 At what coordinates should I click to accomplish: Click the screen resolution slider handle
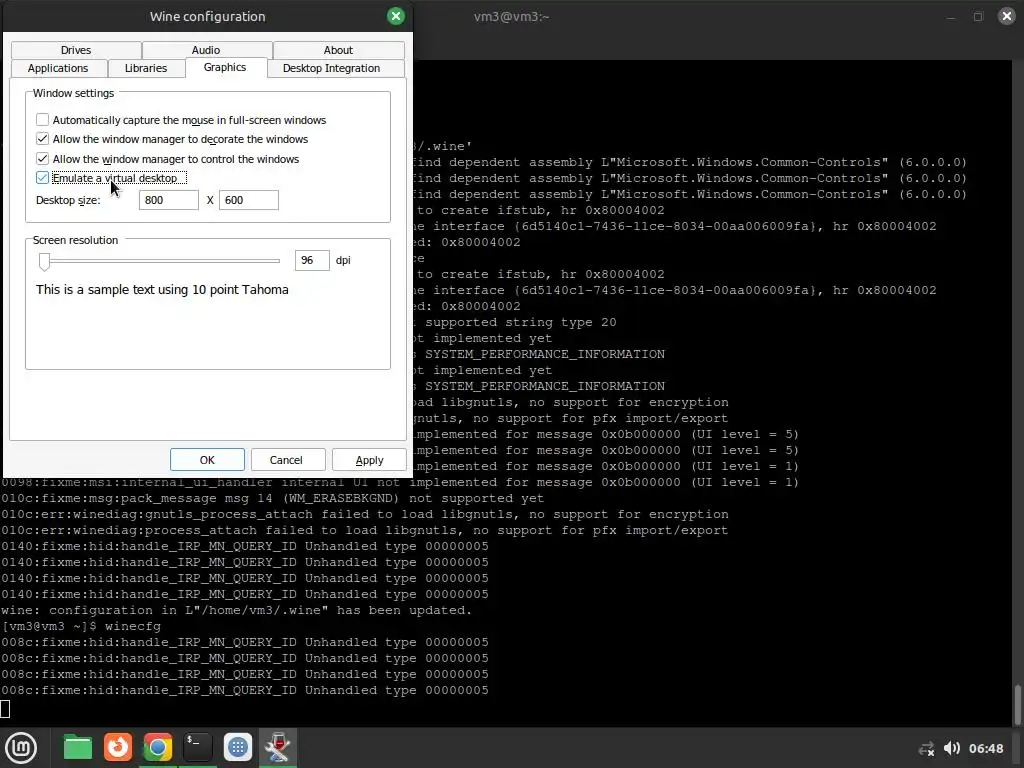coord(44,261)
